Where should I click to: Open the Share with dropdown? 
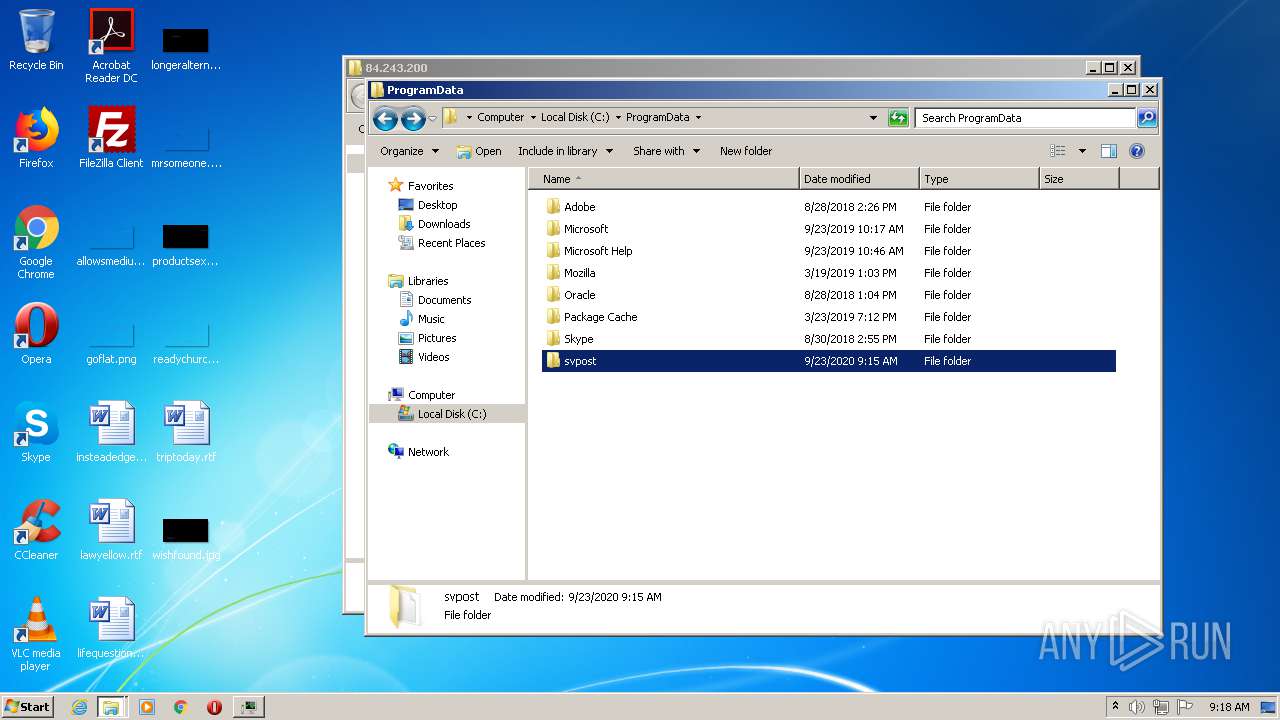pyautogui.click(x=666, y=151)
